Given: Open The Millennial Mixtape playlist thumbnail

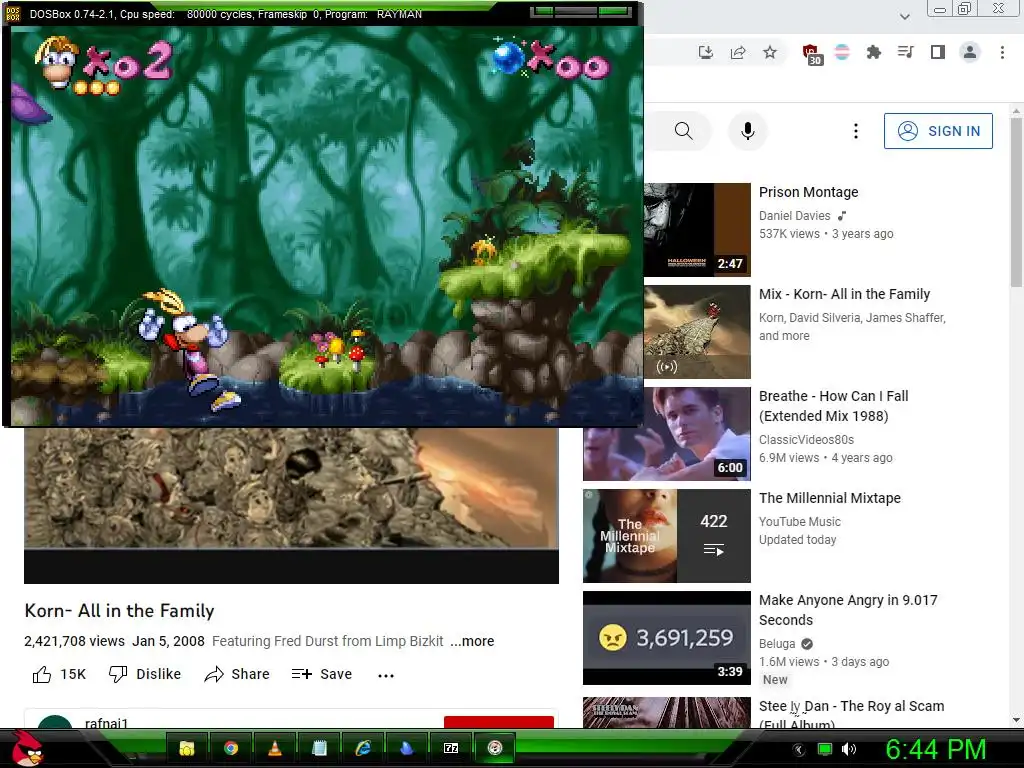Looking at the screenshot, I should point(667,536).
